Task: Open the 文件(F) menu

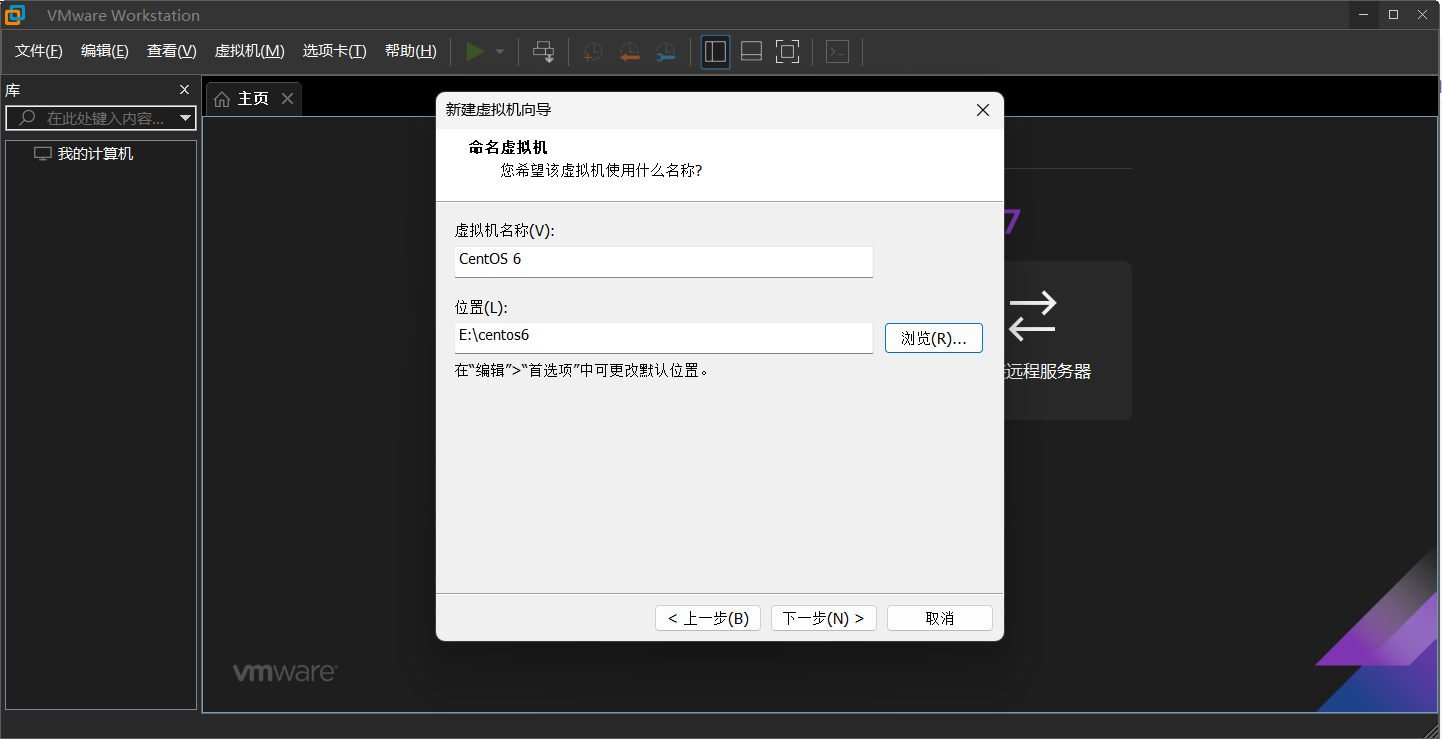Action: coord(39,51)
